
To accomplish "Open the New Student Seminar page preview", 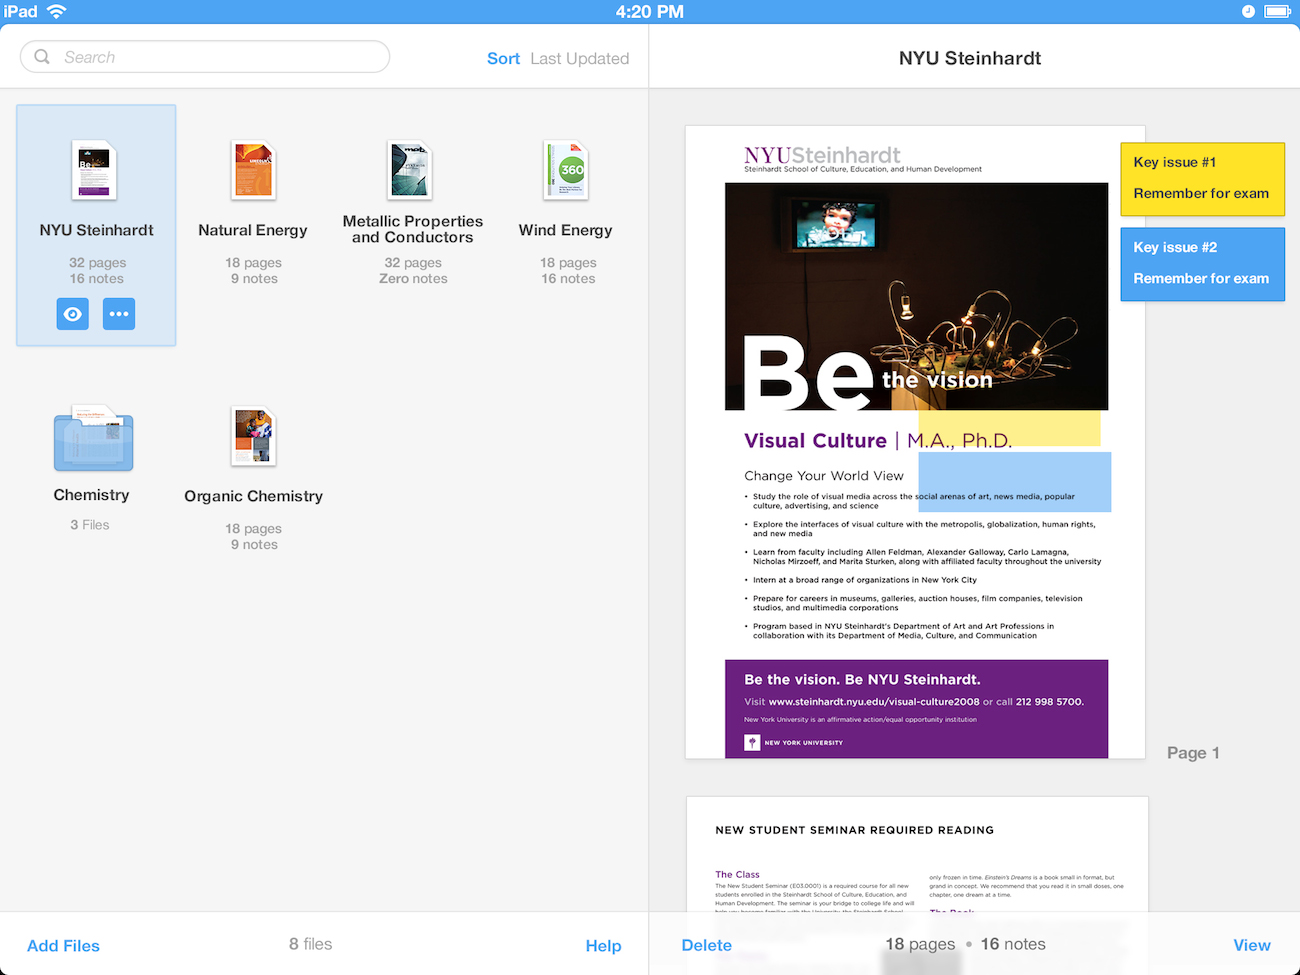I will pyautogui.click(x=917, y=854).
